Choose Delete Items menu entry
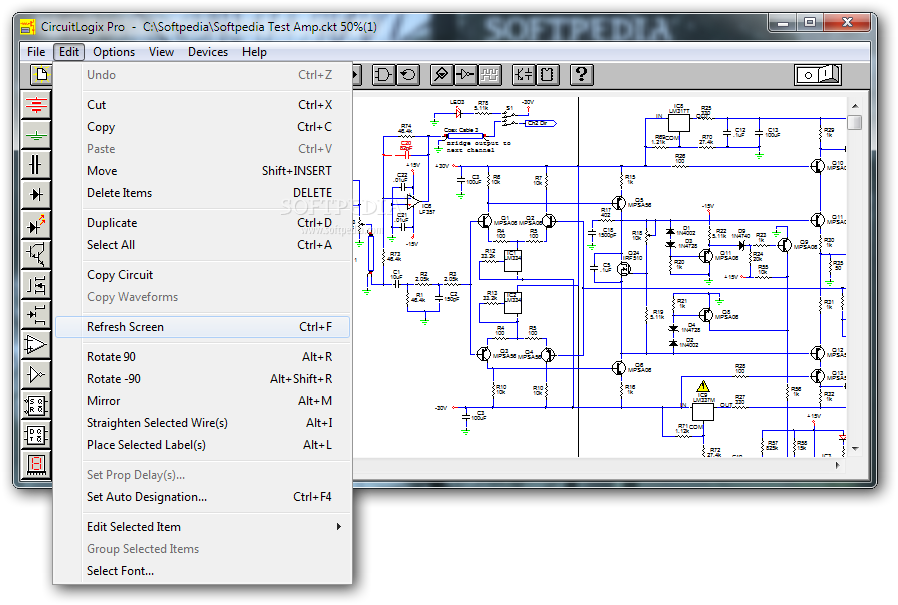This screenshot has height=605, width=898. pos(203,193)
